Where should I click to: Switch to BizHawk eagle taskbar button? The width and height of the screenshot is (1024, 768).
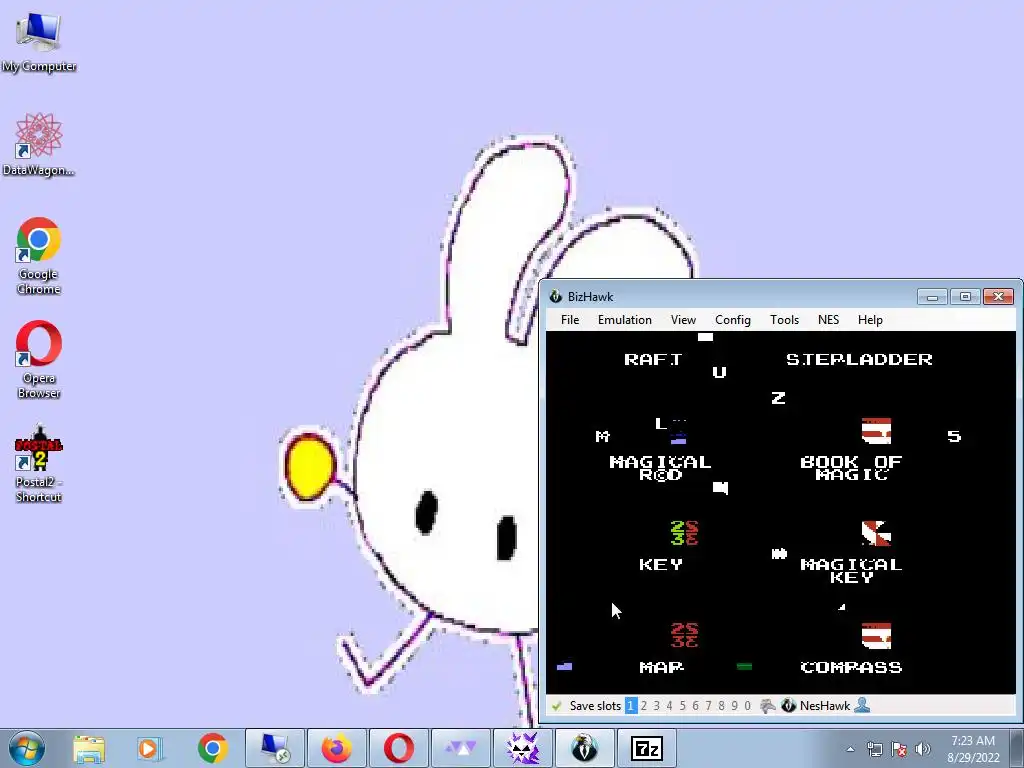point(585,748)
